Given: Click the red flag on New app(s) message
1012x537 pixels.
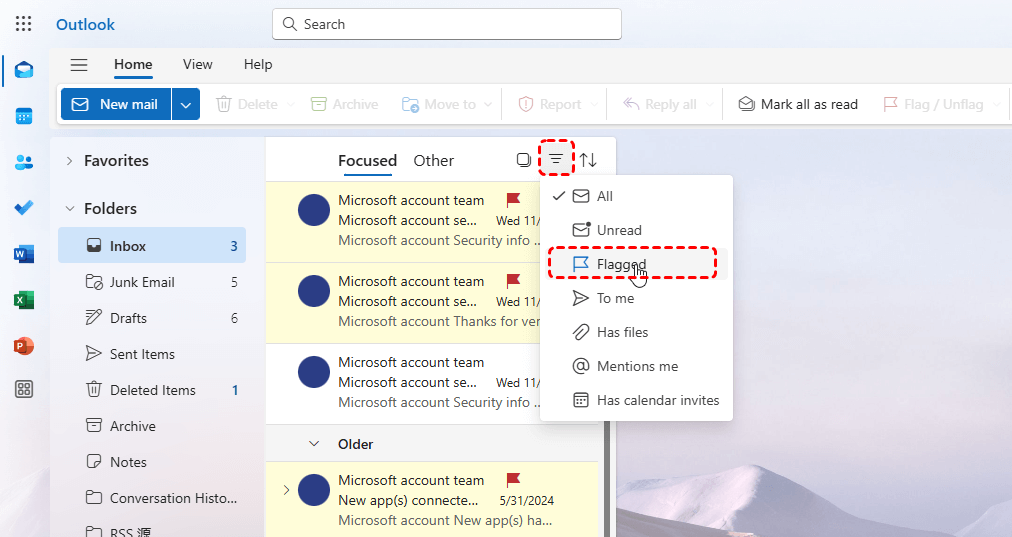Looking at the screenshot, I should pos(513,480).
